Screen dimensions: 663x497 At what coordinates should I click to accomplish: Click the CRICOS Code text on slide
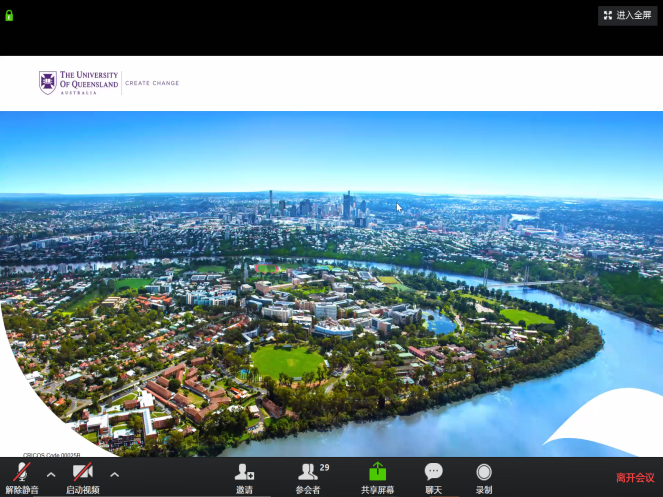tap(52, 455)
